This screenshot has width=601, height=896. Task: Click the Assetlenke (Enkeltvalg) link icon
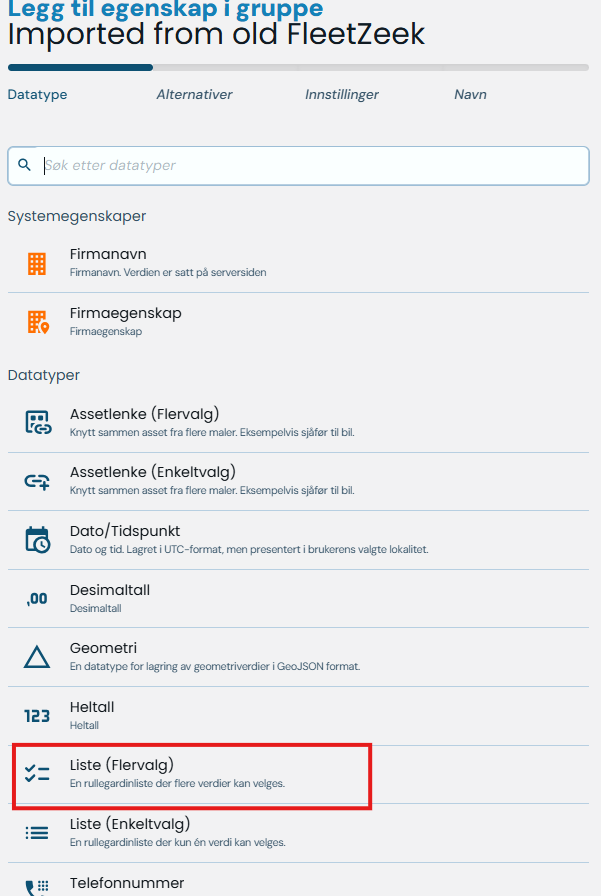point(37,481)
